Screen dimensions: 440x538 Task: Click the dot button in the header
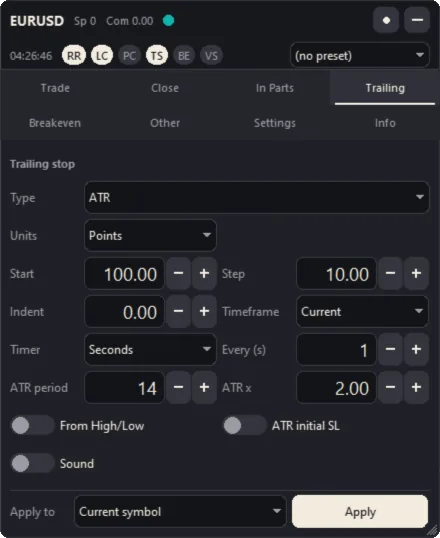pos(386,20)
